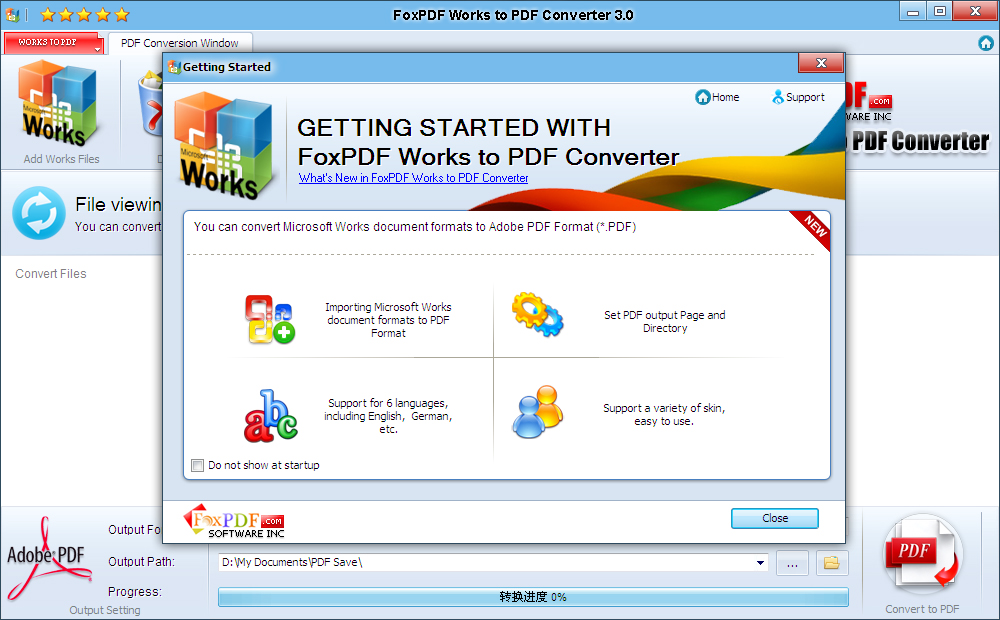Click the Adobe PDF logo

pos(48,553)
